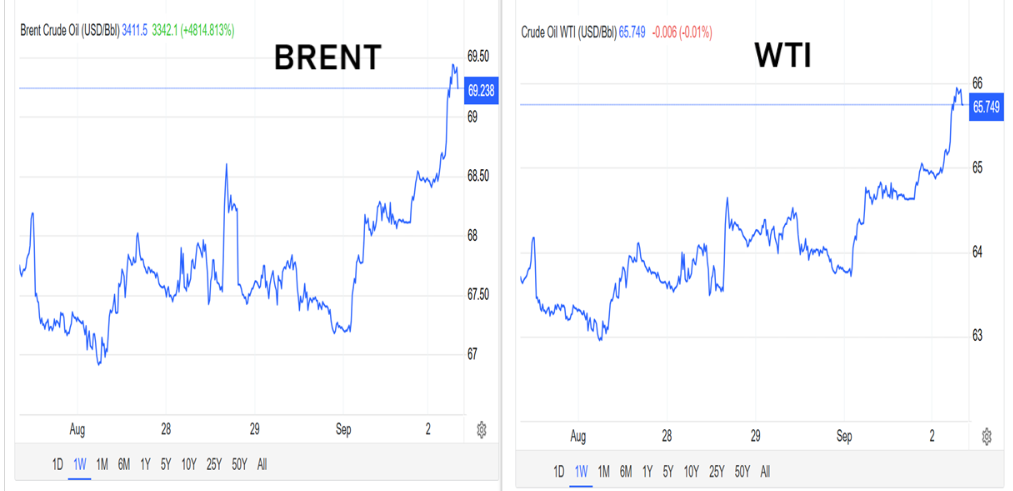Switch WTI chart to 1W range
The image size is (1013, 491).
[580, 471]
